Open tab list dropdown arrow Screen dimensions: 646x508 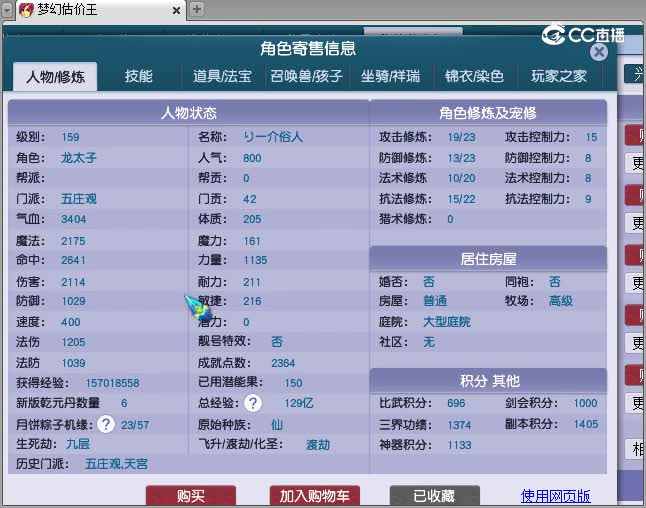[7, 10]
